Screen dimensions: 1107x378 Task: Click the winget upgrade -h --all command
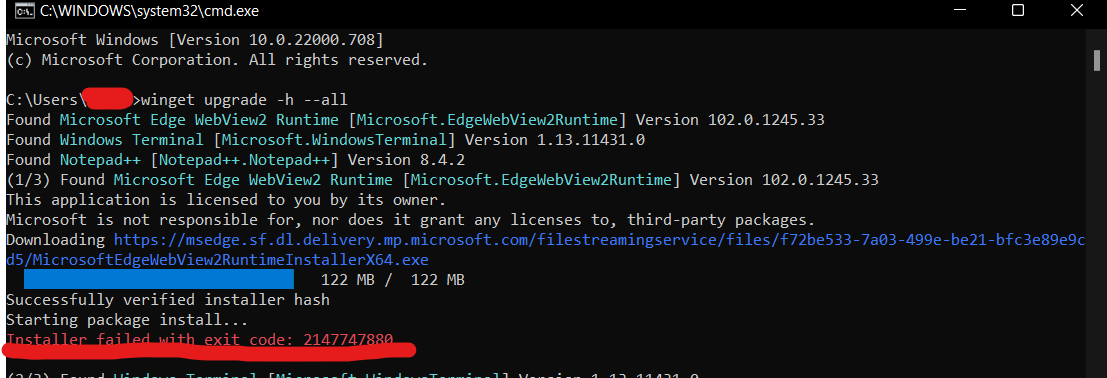coord(244,100)
